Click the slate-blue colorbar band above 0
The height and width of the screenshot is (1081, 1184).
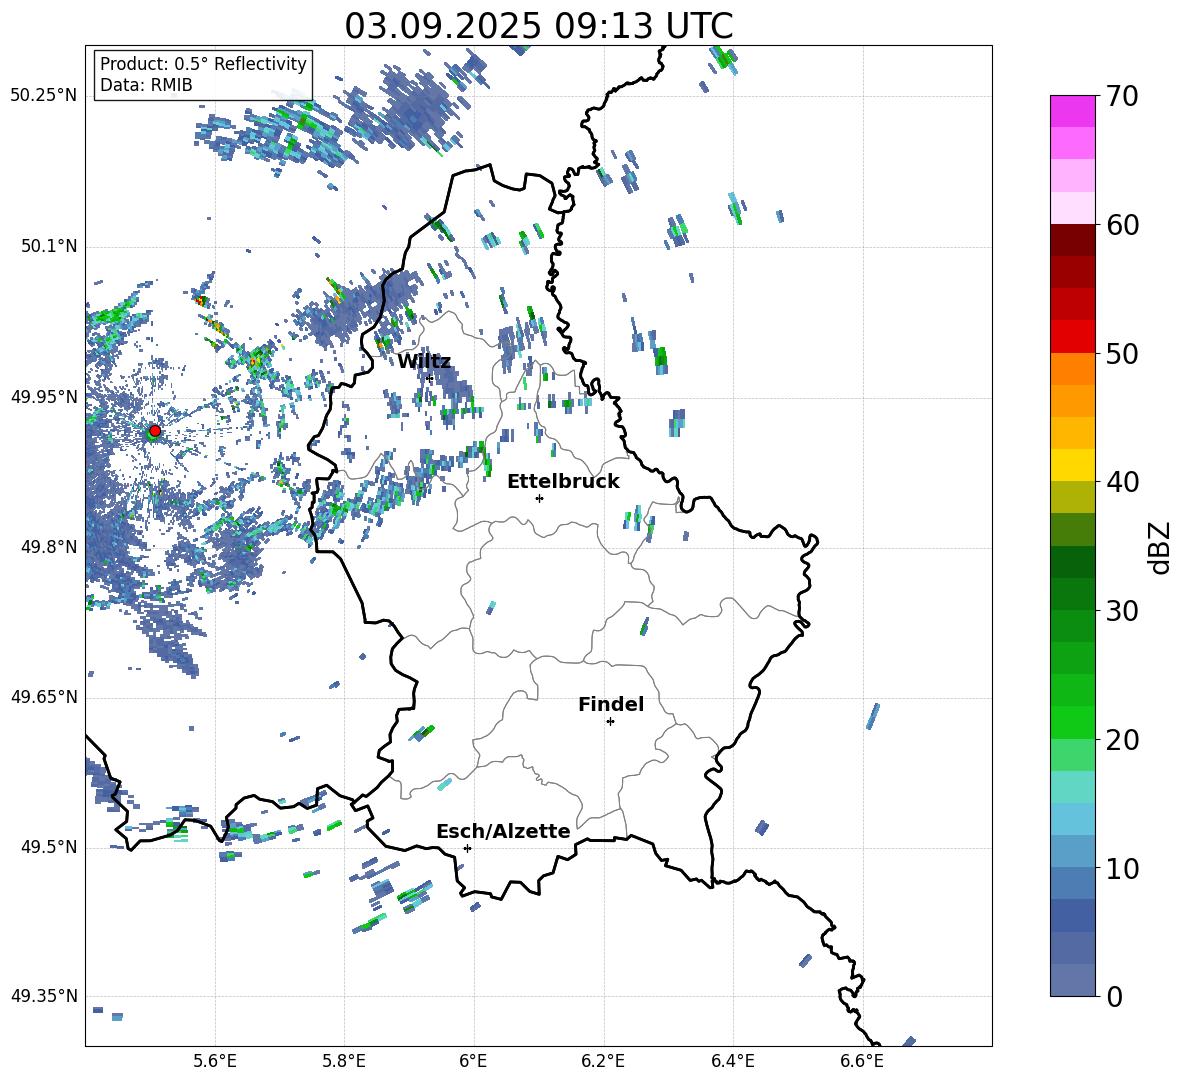tap(1072, 980)
